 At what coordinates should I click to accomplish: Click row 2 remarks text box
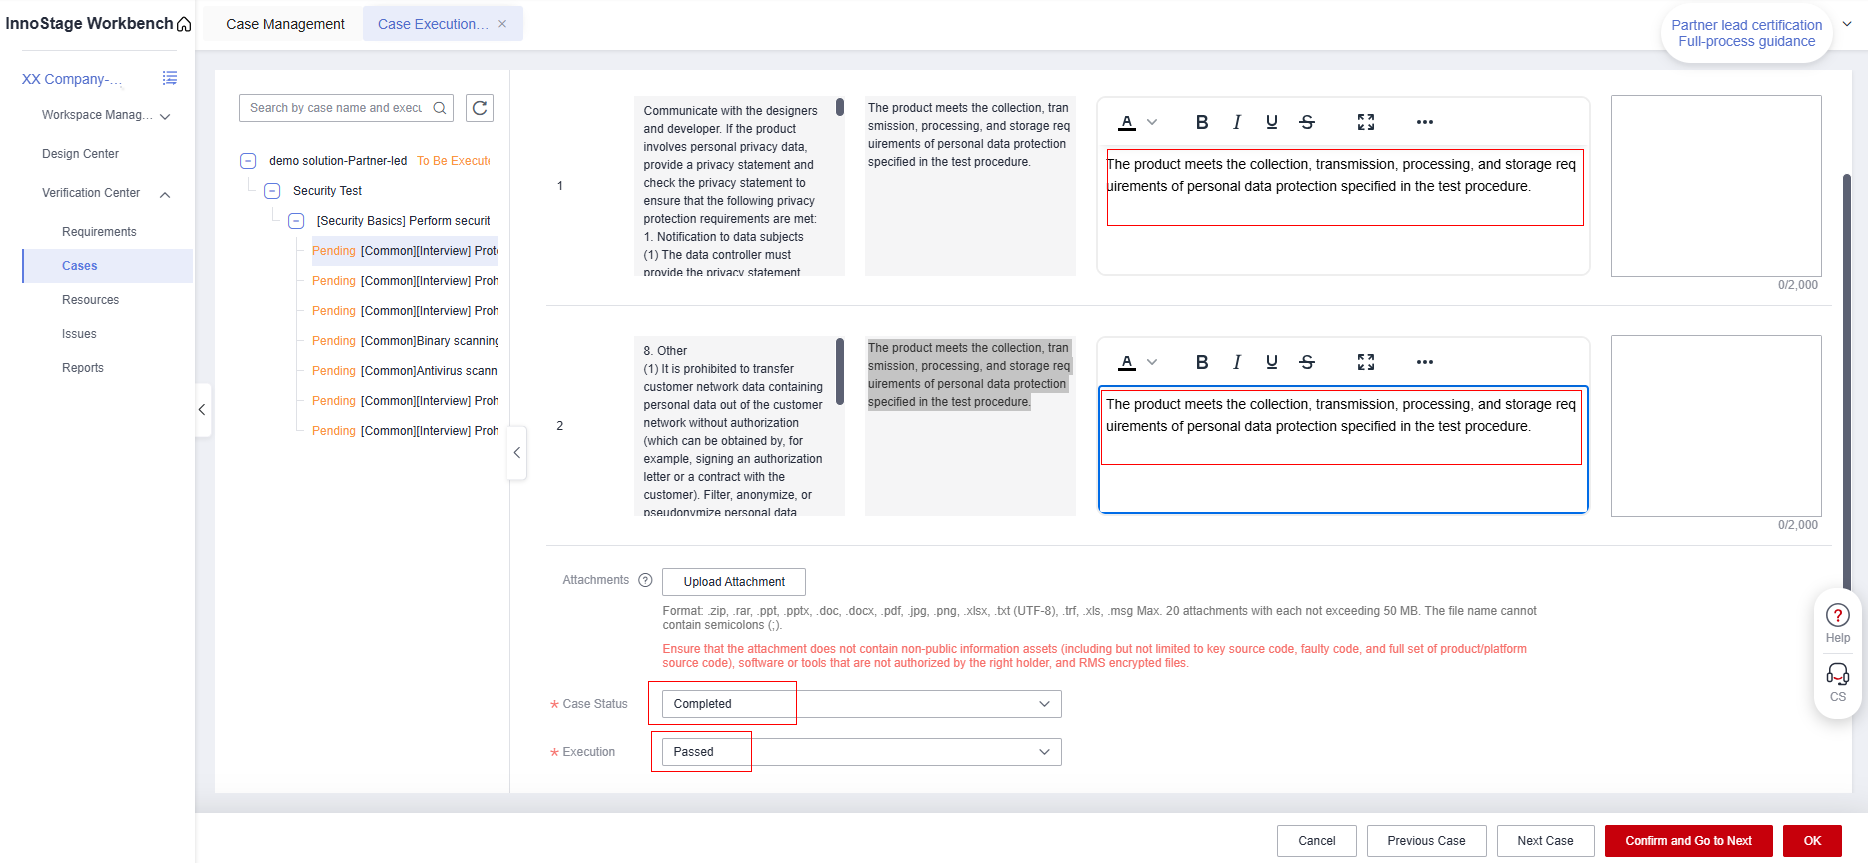[x=1716, y=426]
